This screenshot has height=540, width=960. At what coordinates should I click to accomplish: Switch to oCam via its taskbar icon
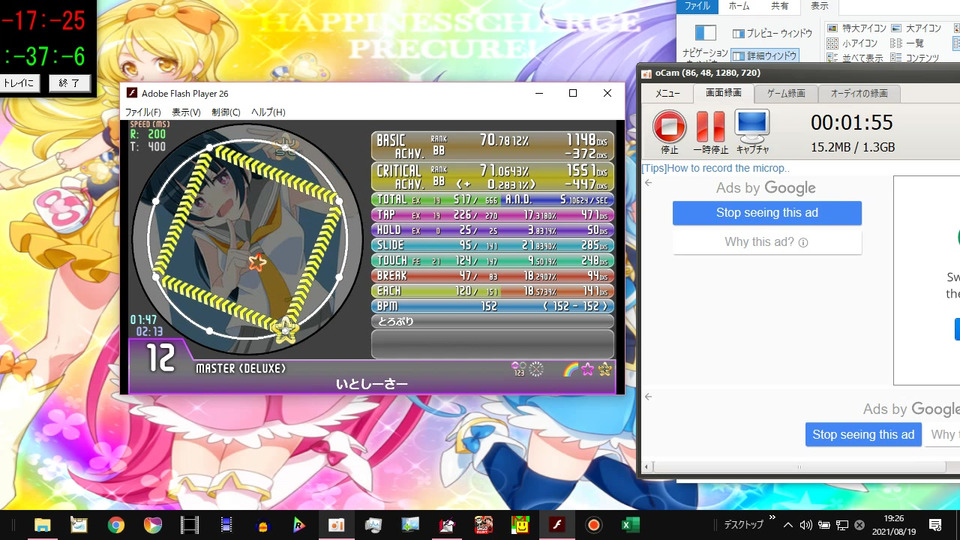coord(336,525)
